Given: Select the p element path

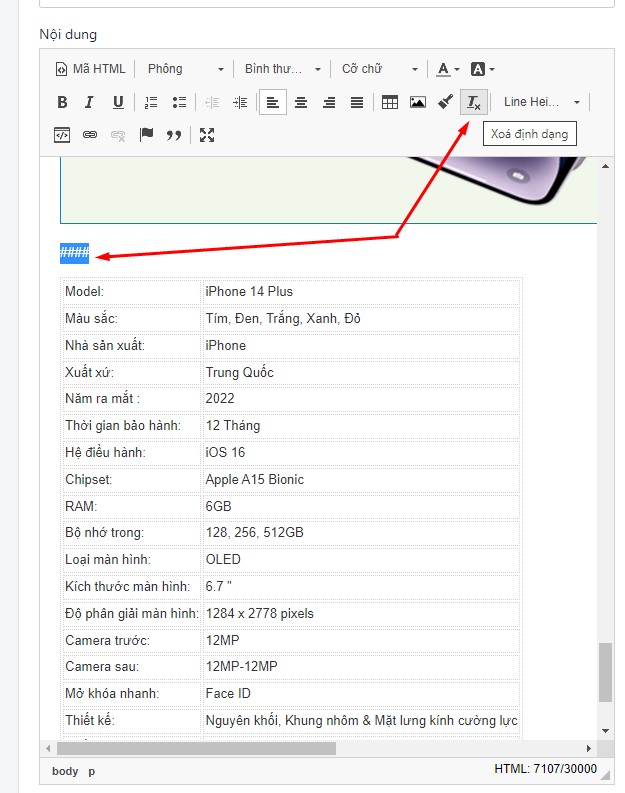Looking at the screenshot, I should pyautogui.click(x=92, y=771).
